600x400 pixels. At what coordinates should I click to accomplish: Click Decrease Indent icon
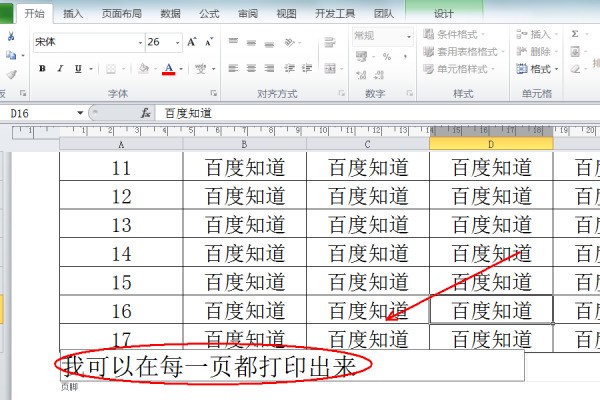(289, 69)
